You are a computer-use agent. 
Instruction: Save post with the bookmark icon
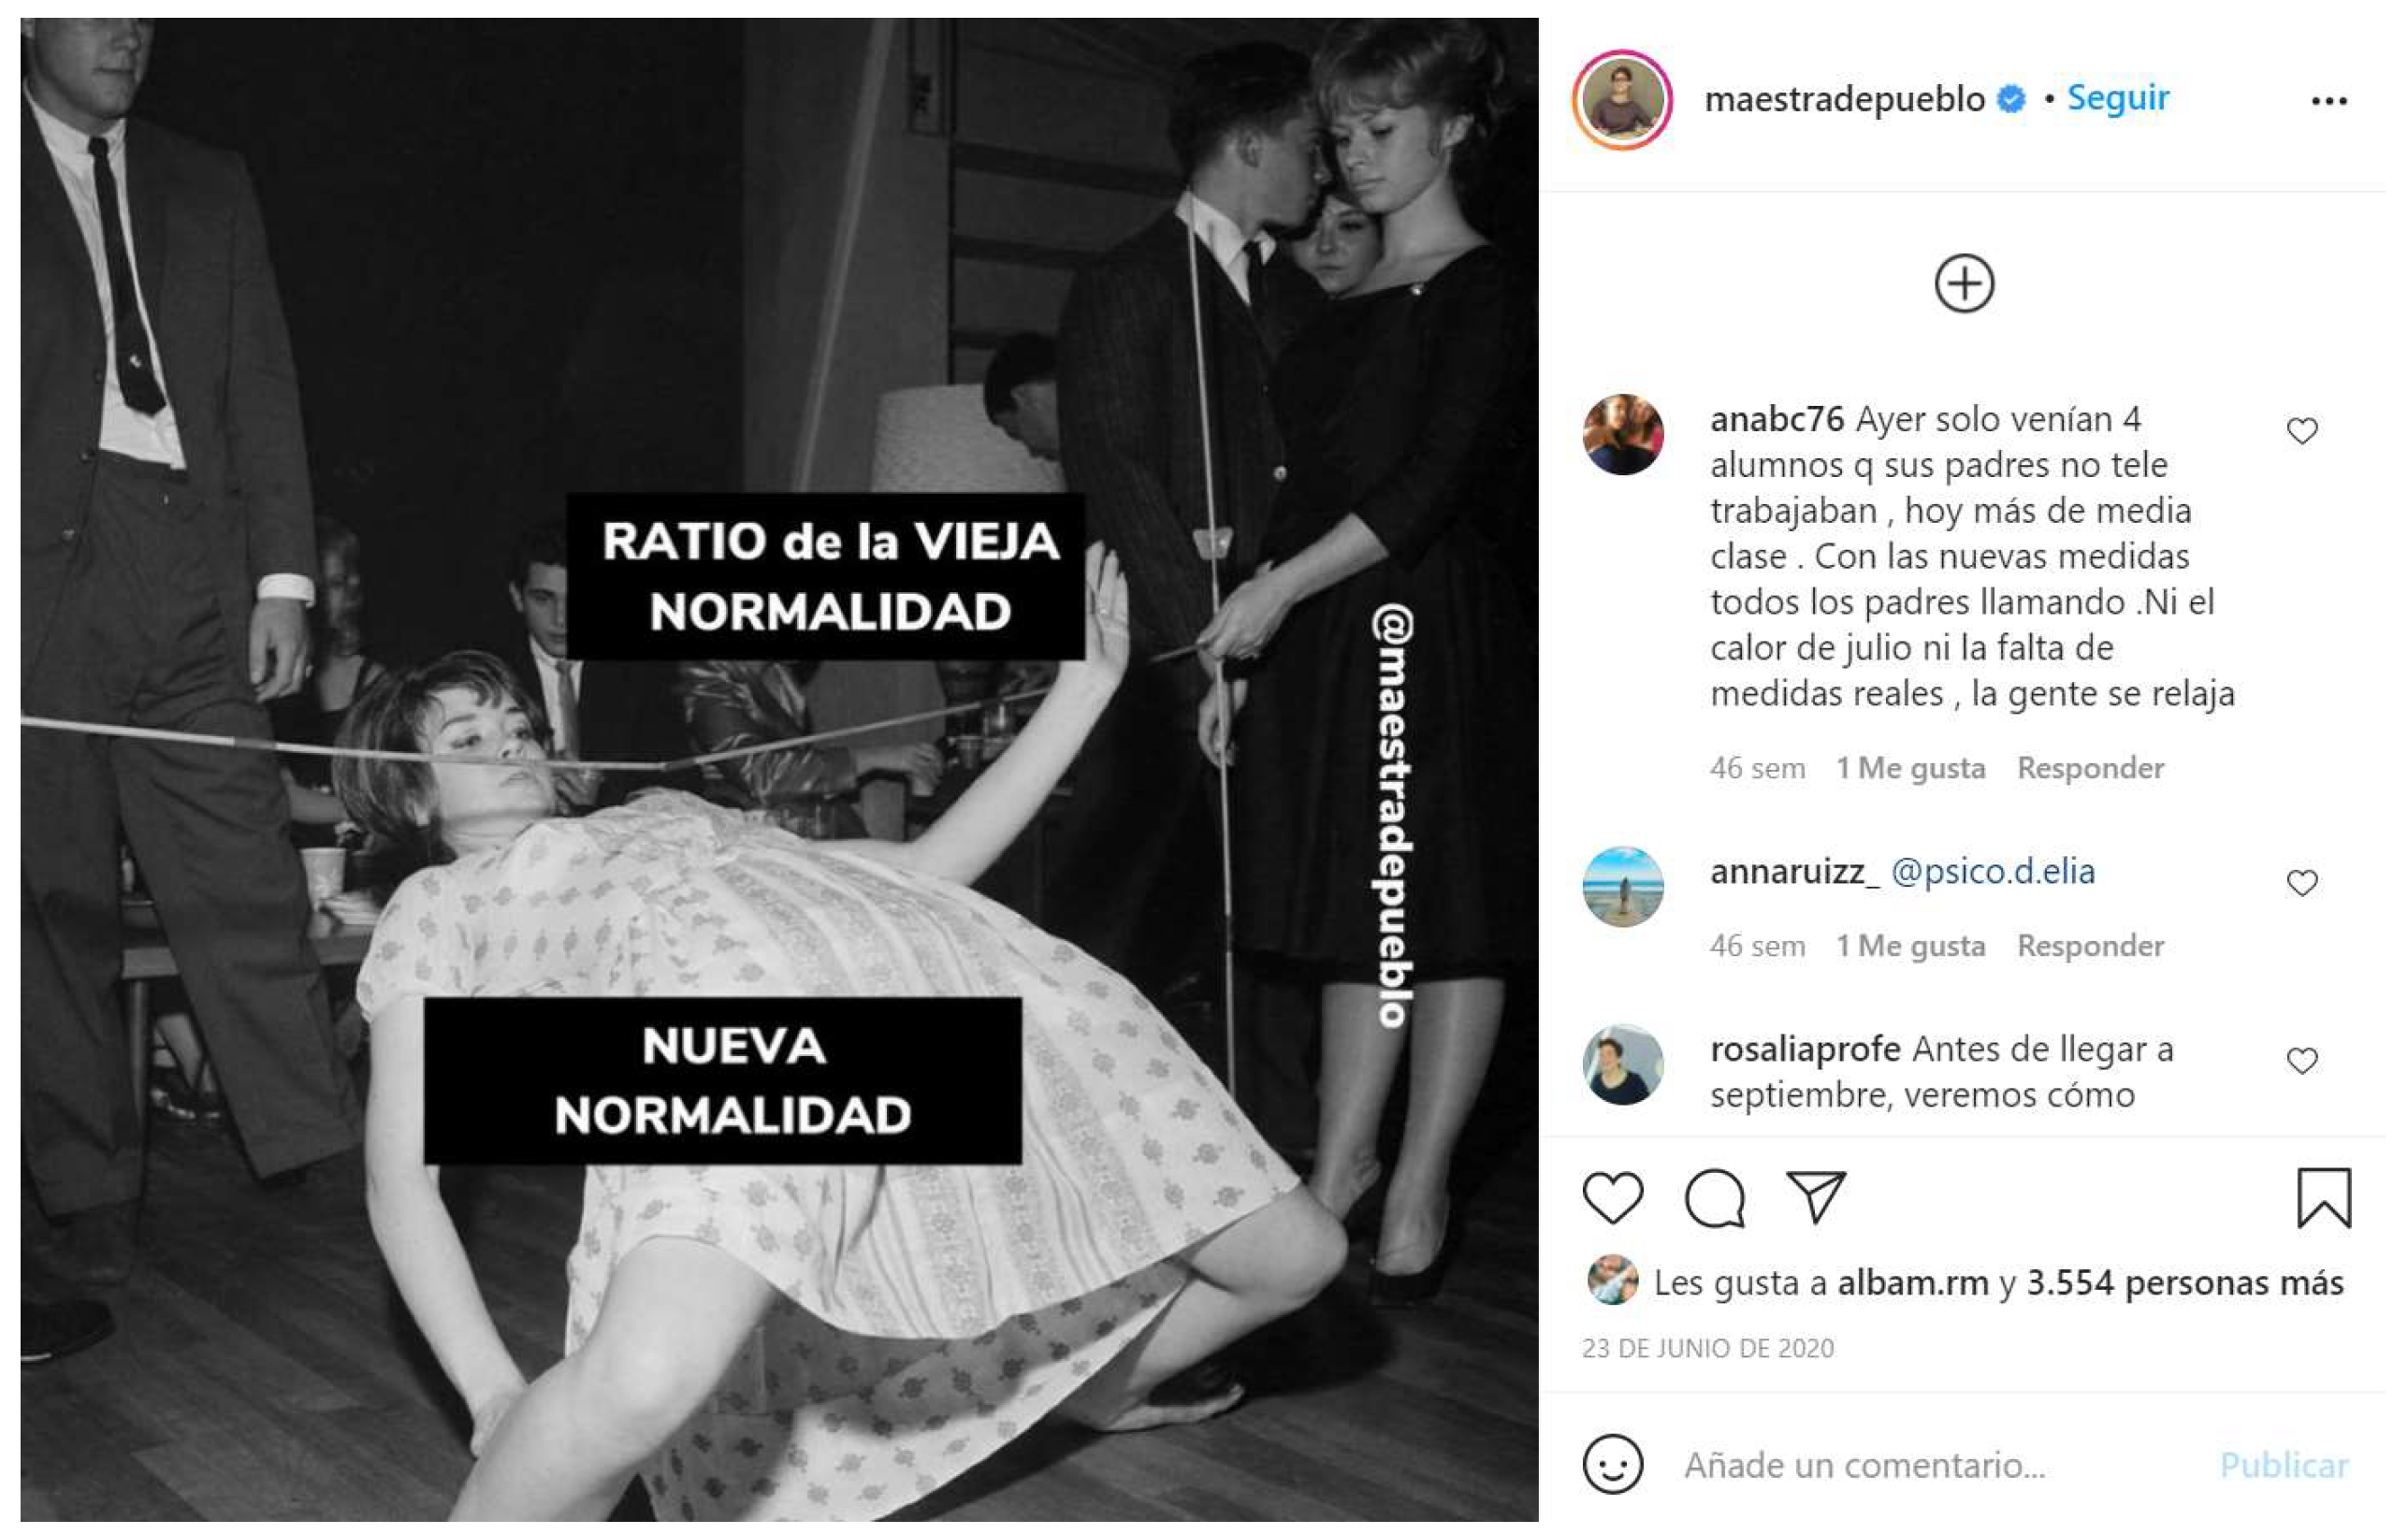pos(2323,1197)
